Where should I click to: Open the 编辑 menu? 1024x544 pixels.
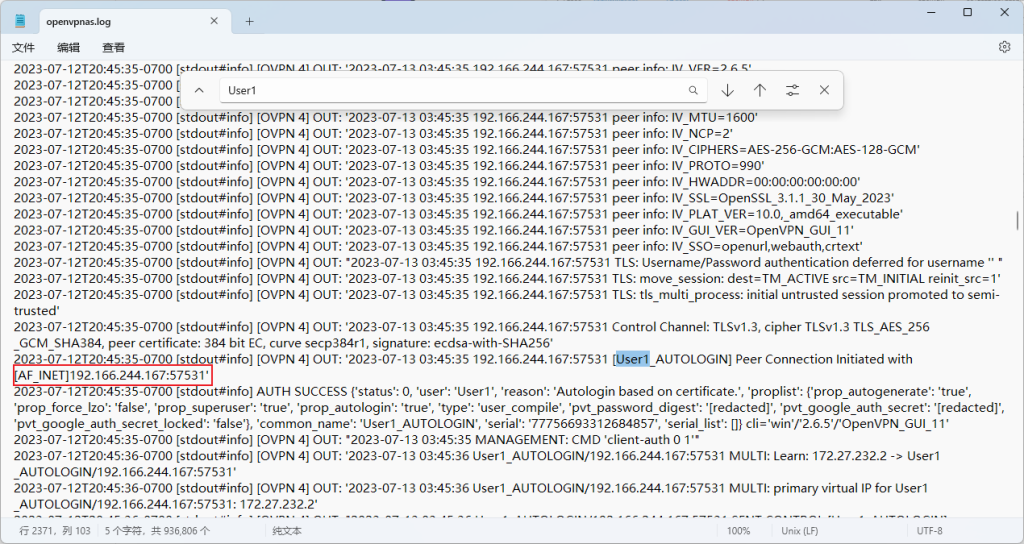[68, 47]
